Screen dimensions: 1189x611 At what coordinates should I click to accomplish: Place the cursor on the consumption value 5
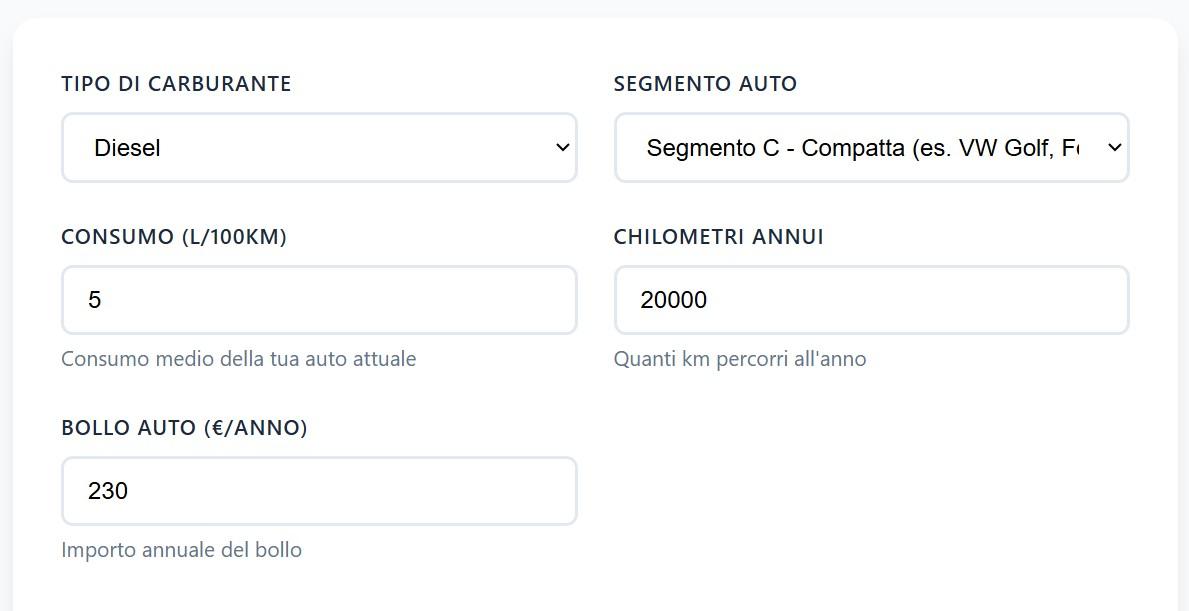pyautogui.click(x=95, y=300)
